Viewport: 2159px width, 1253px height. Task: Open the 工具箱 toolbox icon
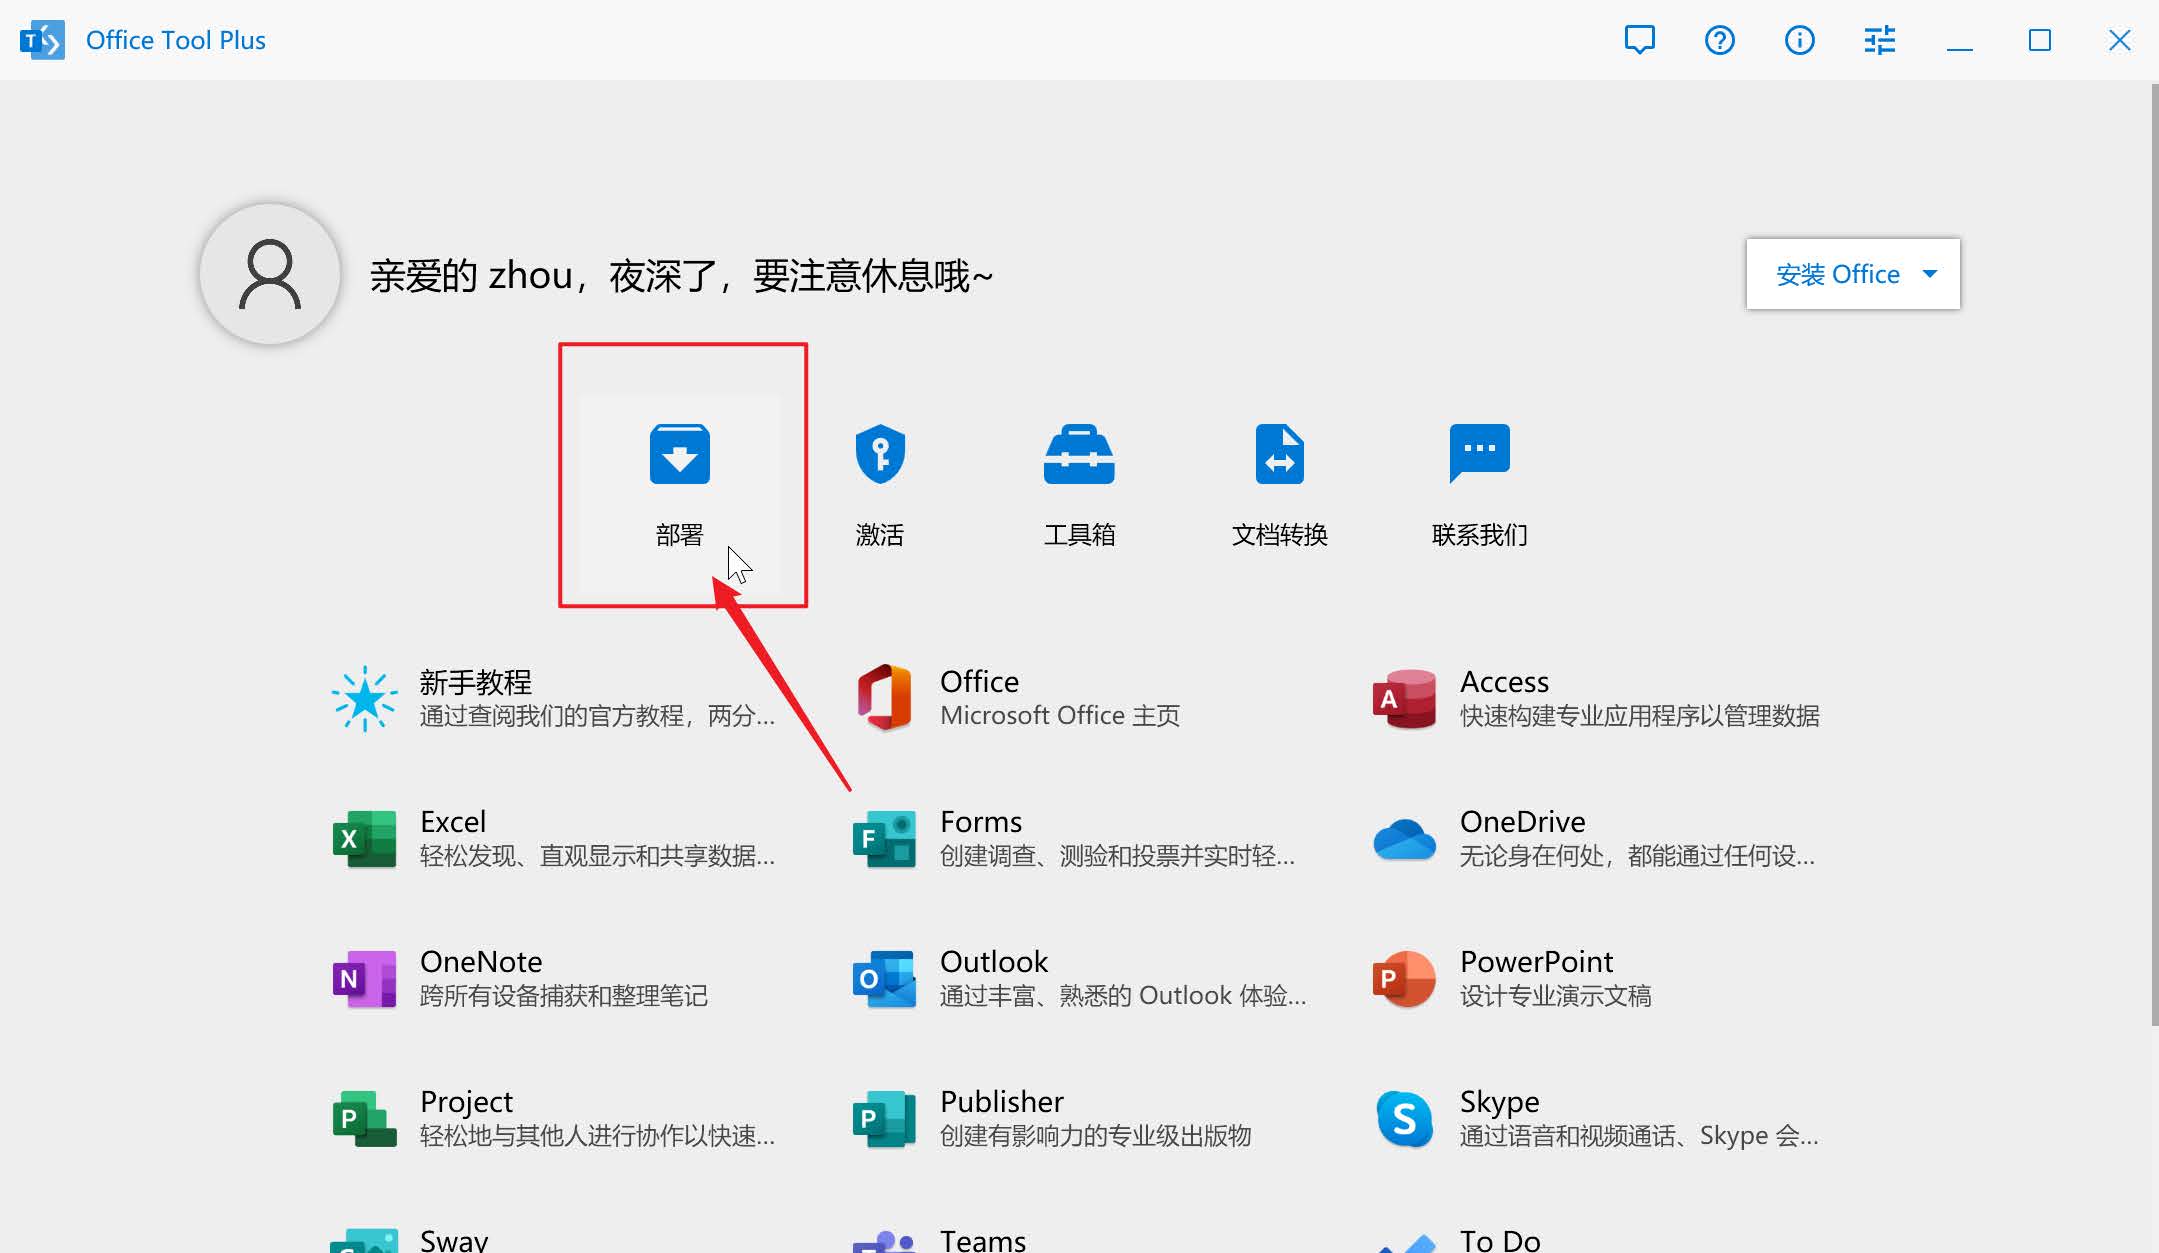(x=1079, y=454)
